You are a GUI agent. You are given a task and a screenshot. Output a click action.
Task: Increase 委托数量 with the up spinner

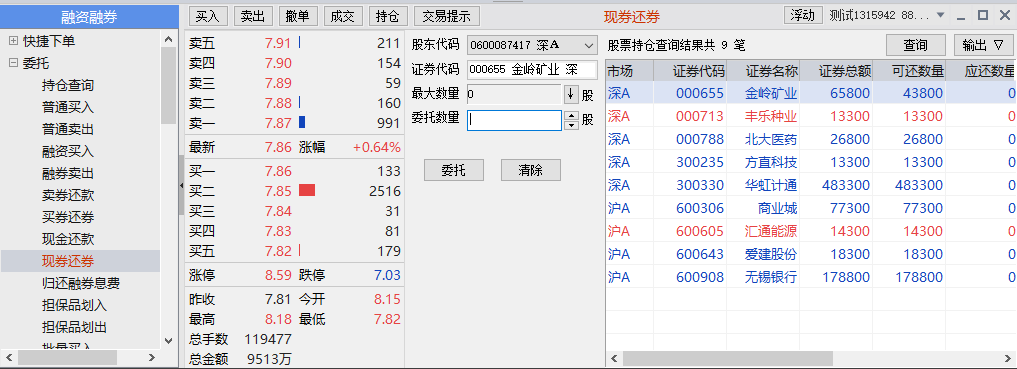(x=571, y=115)
